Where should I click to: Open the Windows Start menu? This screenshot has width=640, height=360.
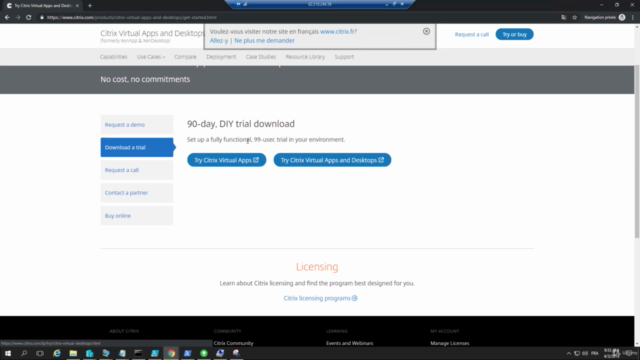click(8, 353)
